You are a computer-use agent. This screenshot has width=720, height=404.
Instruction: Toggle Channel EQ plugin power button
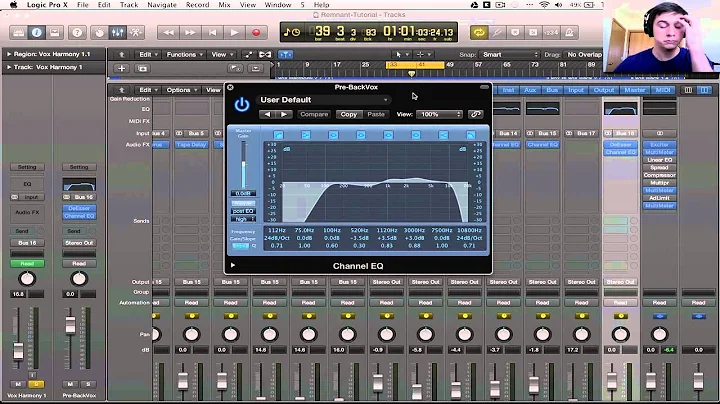(242, 105)
